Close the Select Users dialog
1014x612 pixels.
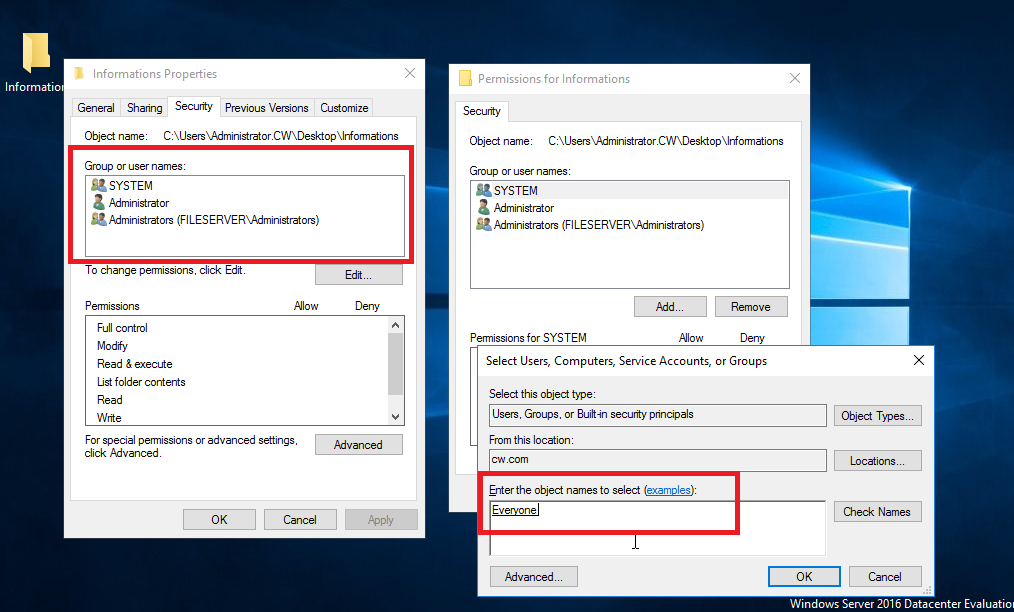pyautogui.click(x=918, y=360)
